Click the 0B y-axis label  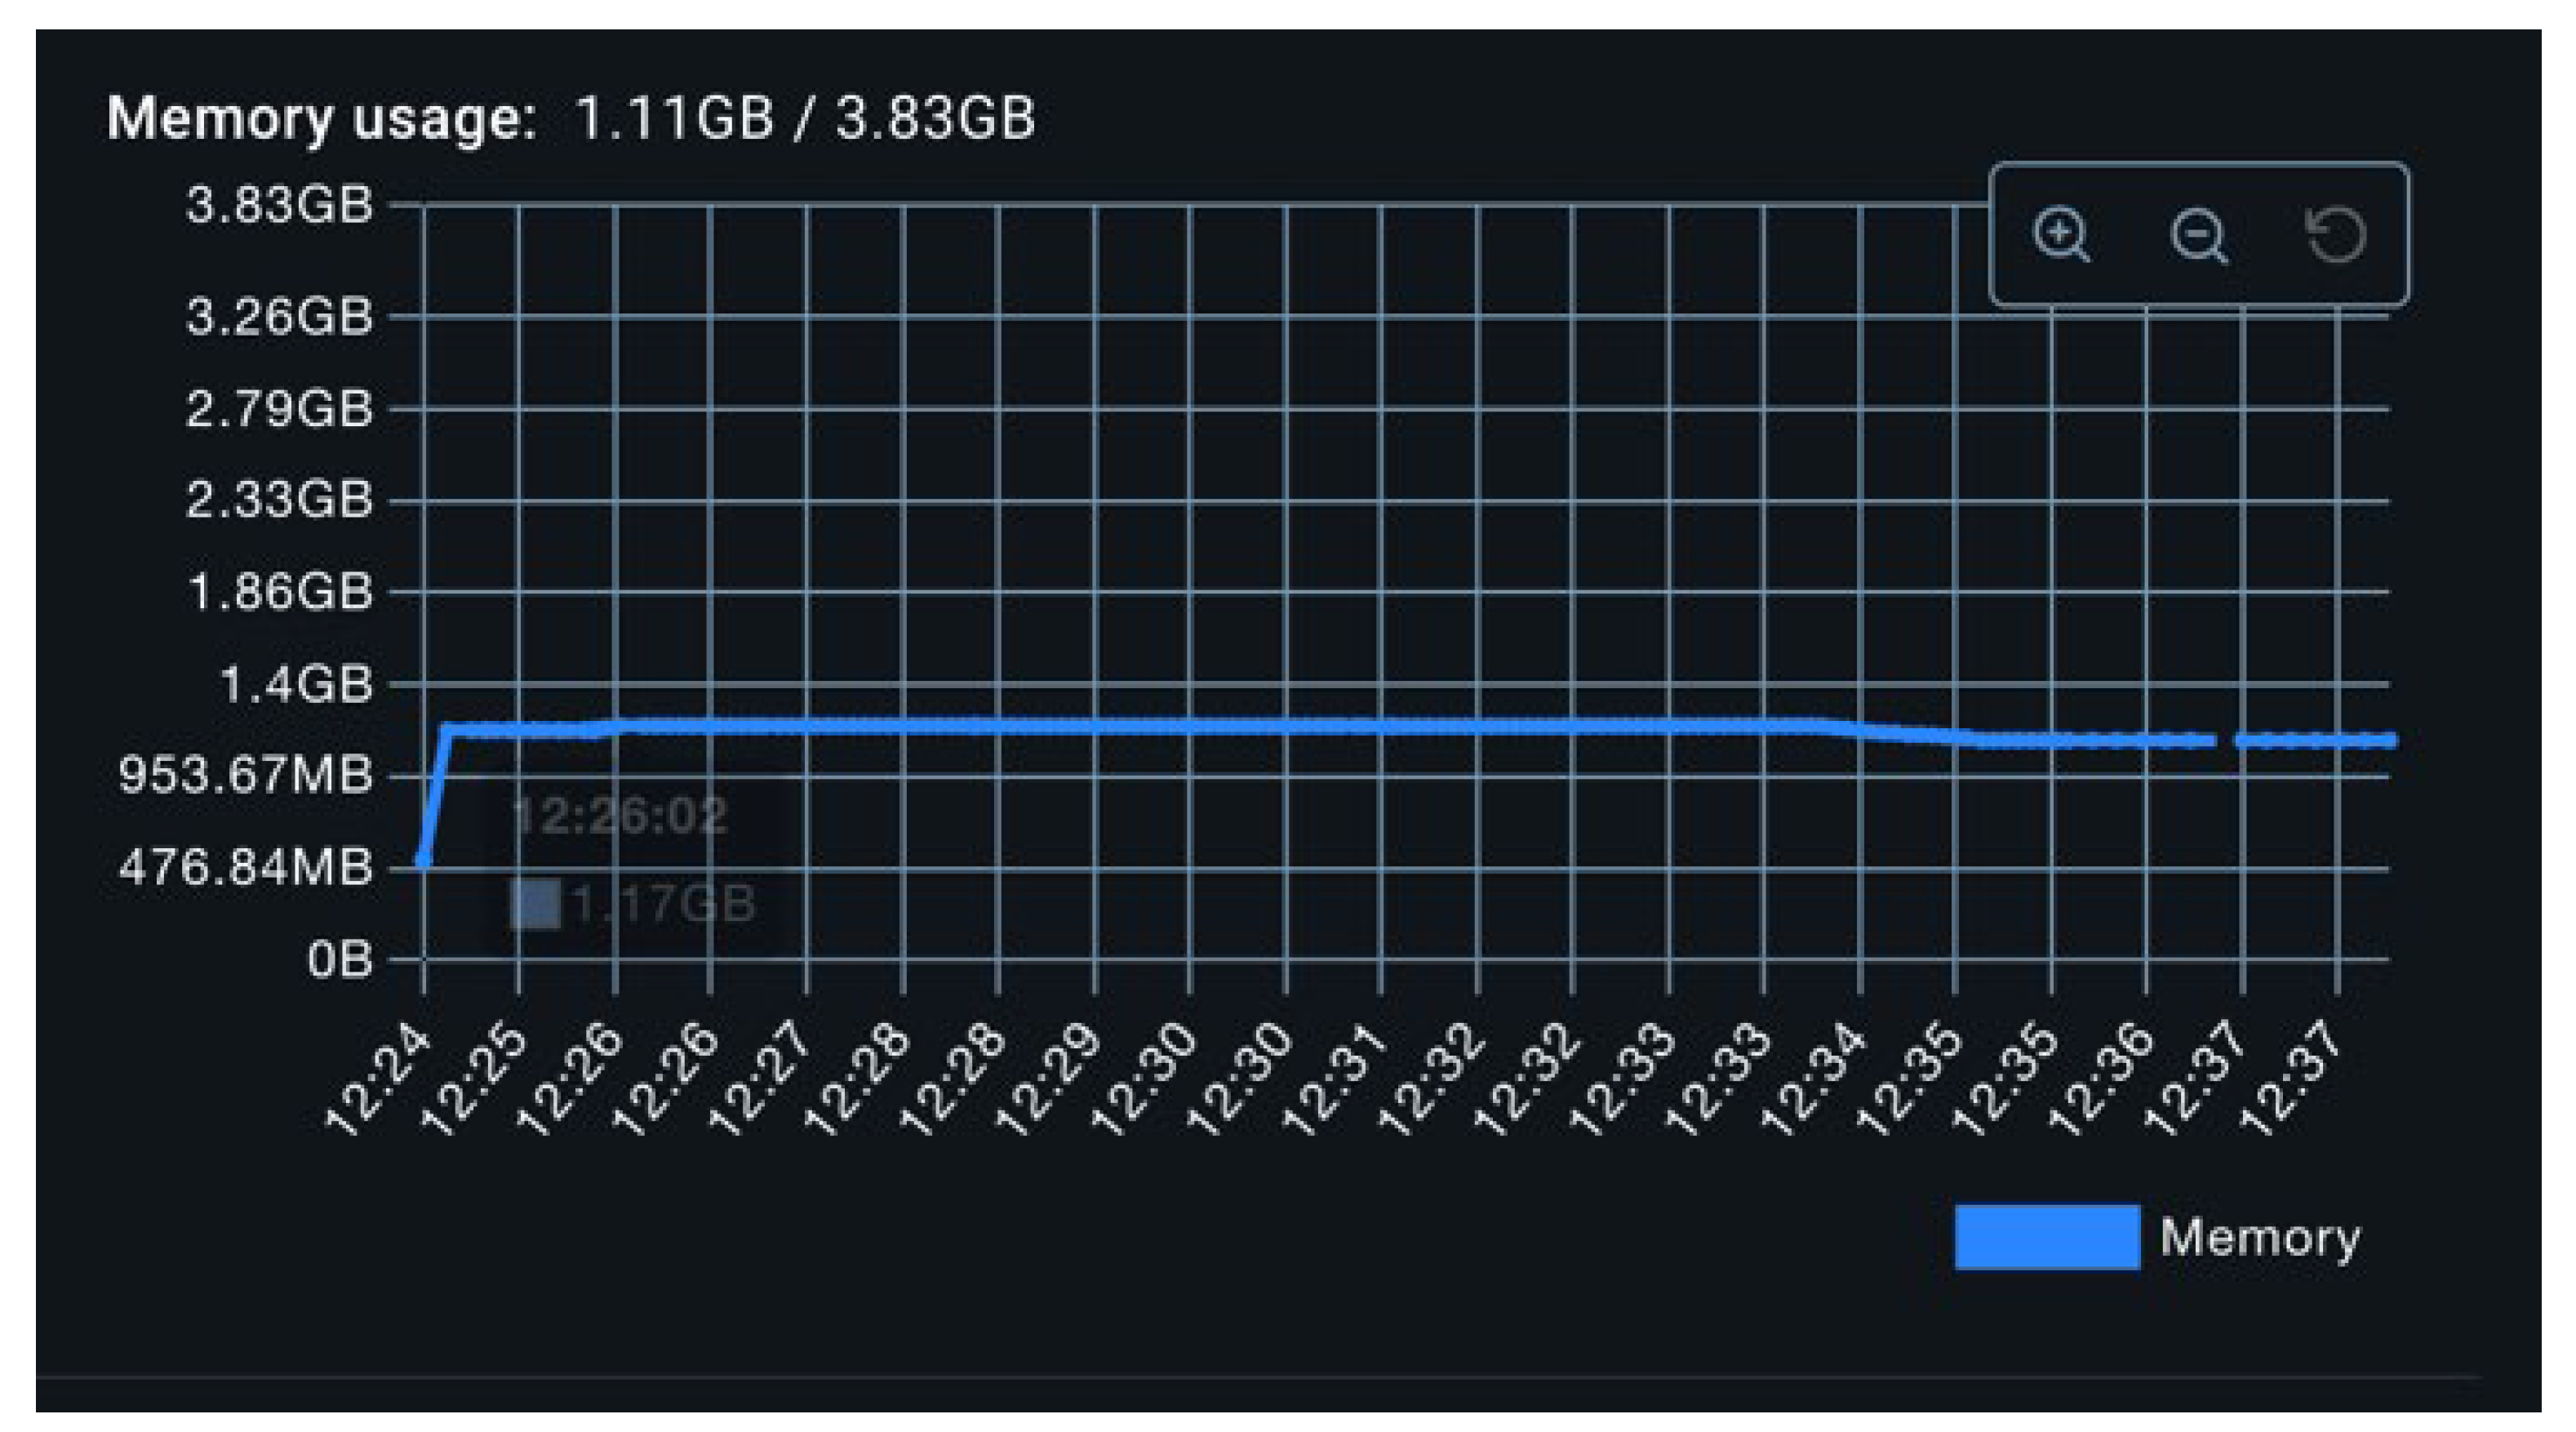coord(340,960)
